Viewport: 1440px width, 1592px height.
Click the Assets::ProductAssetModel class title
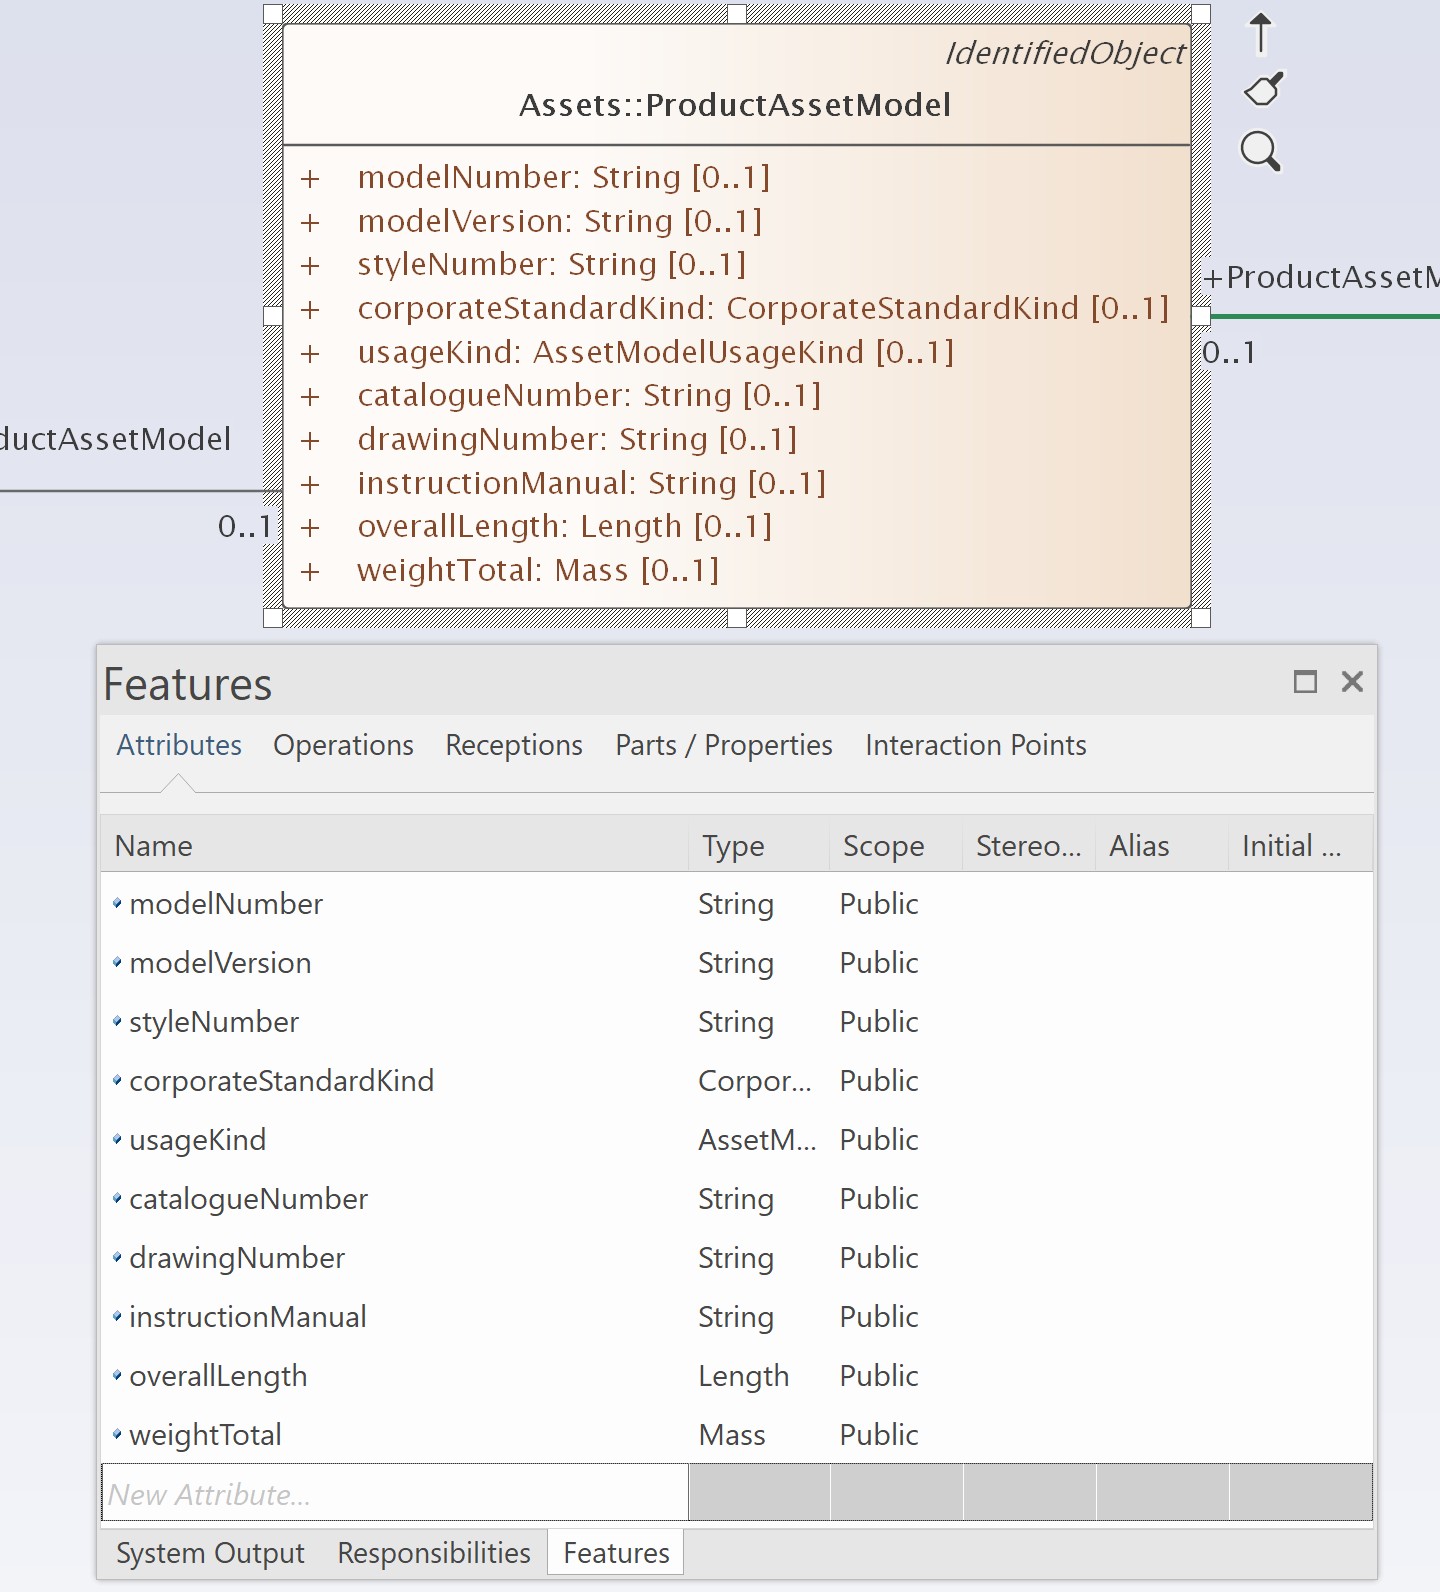click(735, 105)
